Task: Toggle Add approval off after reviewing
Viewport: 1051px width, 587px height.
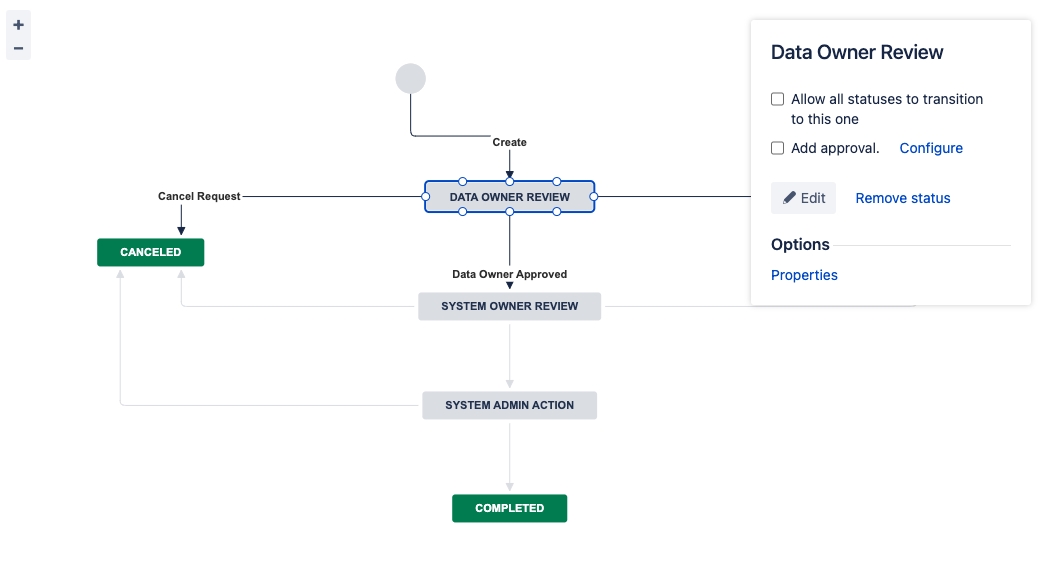Action: pyautogui.click(x=777, y=147)
